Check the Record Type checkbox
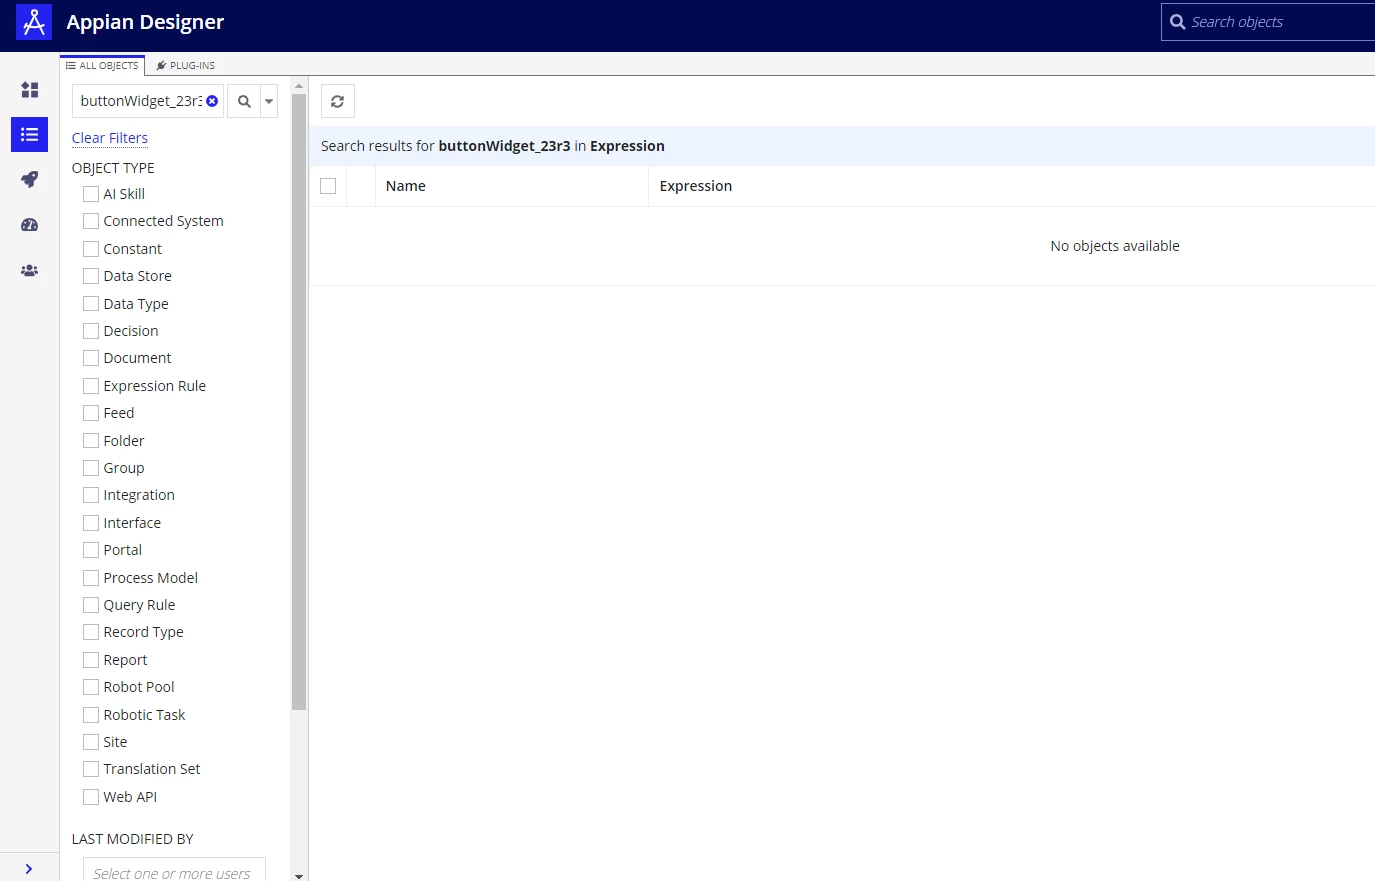Screen dimensions: 1375x881 [x=91, y=632]
